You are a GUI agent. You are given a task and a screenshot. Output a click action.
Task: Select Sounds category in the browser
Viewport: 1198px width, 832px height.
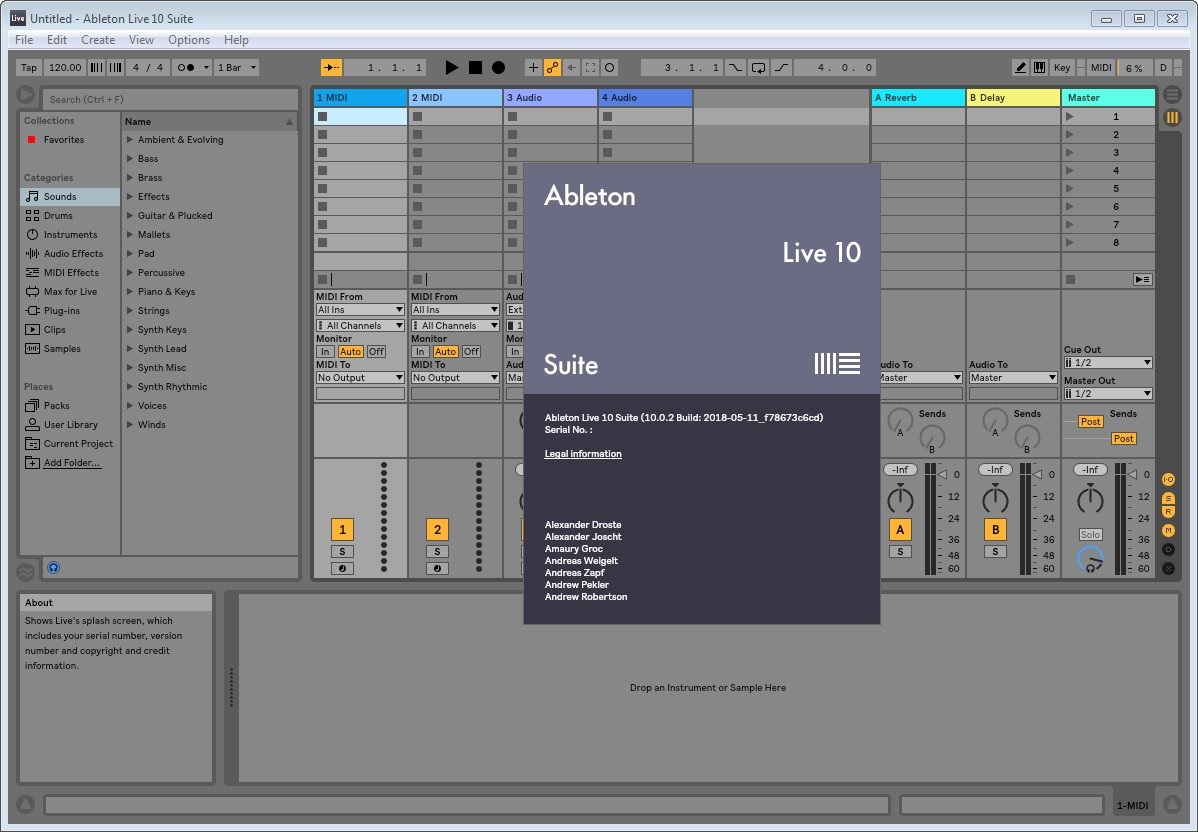70,196
